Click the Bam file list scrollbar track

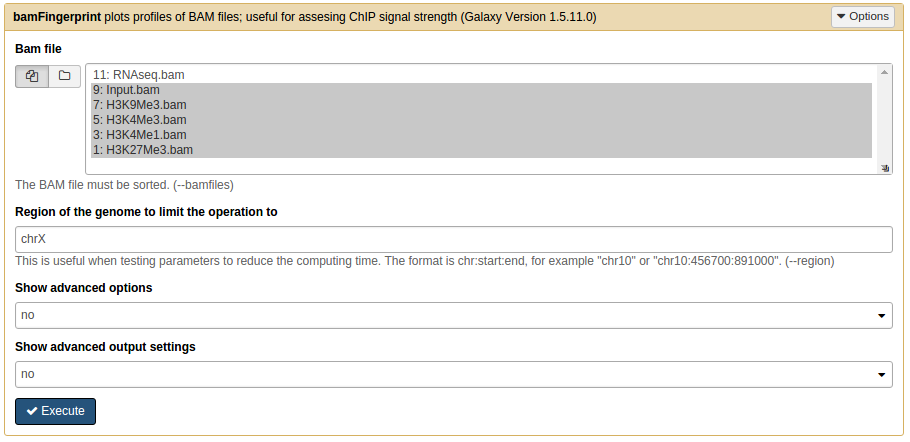pos(885,115)
